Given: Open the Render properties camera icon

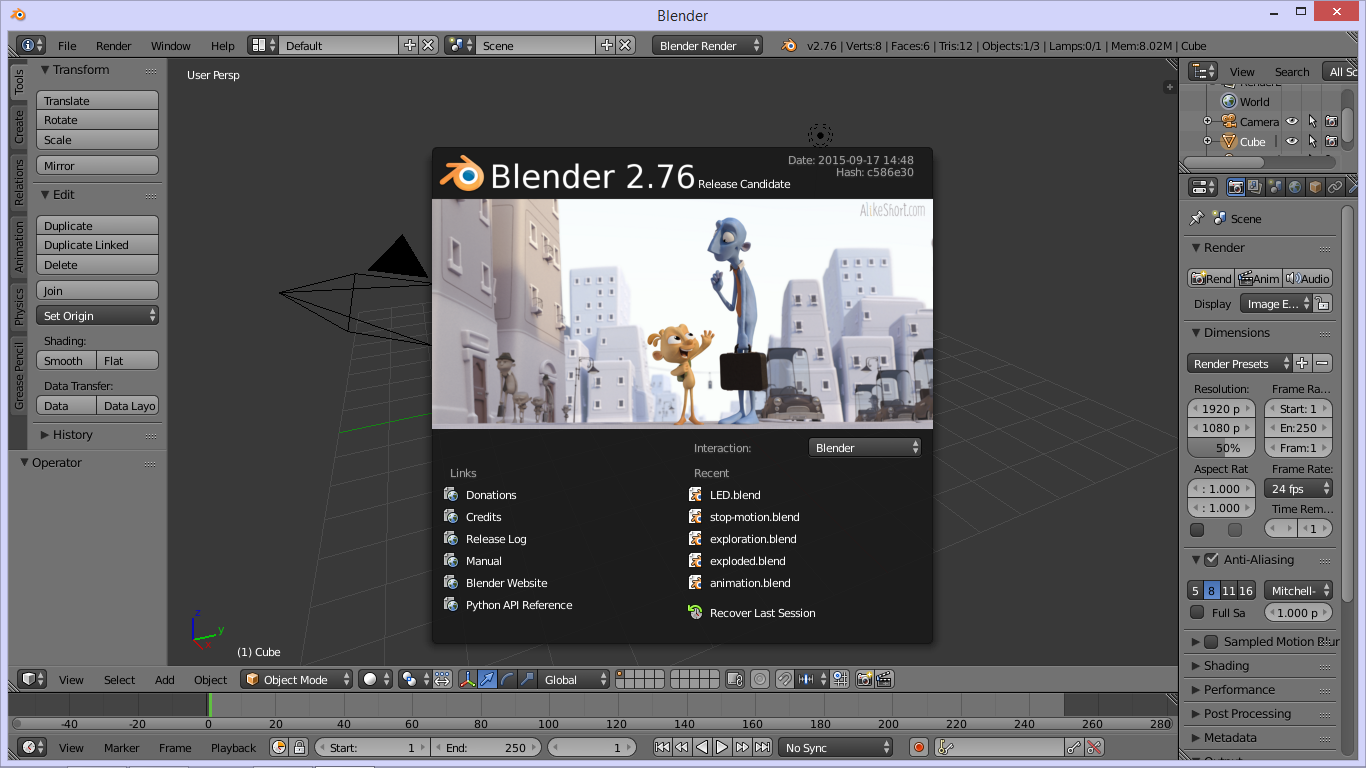Looking at the screenshot, I should pyautogui.click(x=1236, y=186).
